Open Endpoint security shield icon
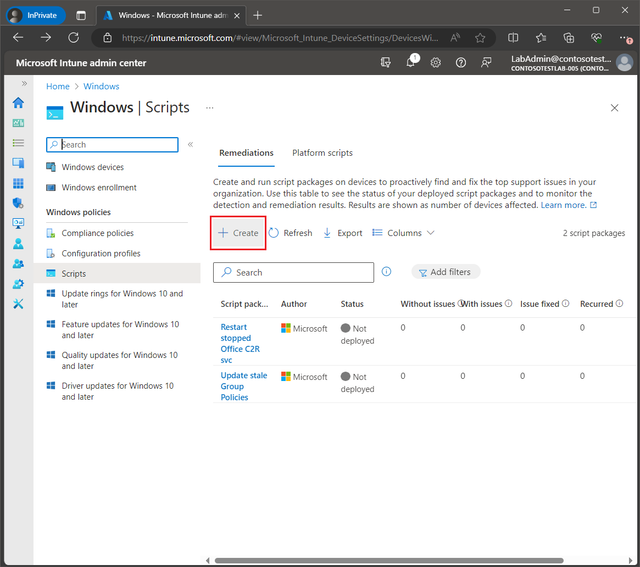The image size is (640, 567). tap(18, 203)
